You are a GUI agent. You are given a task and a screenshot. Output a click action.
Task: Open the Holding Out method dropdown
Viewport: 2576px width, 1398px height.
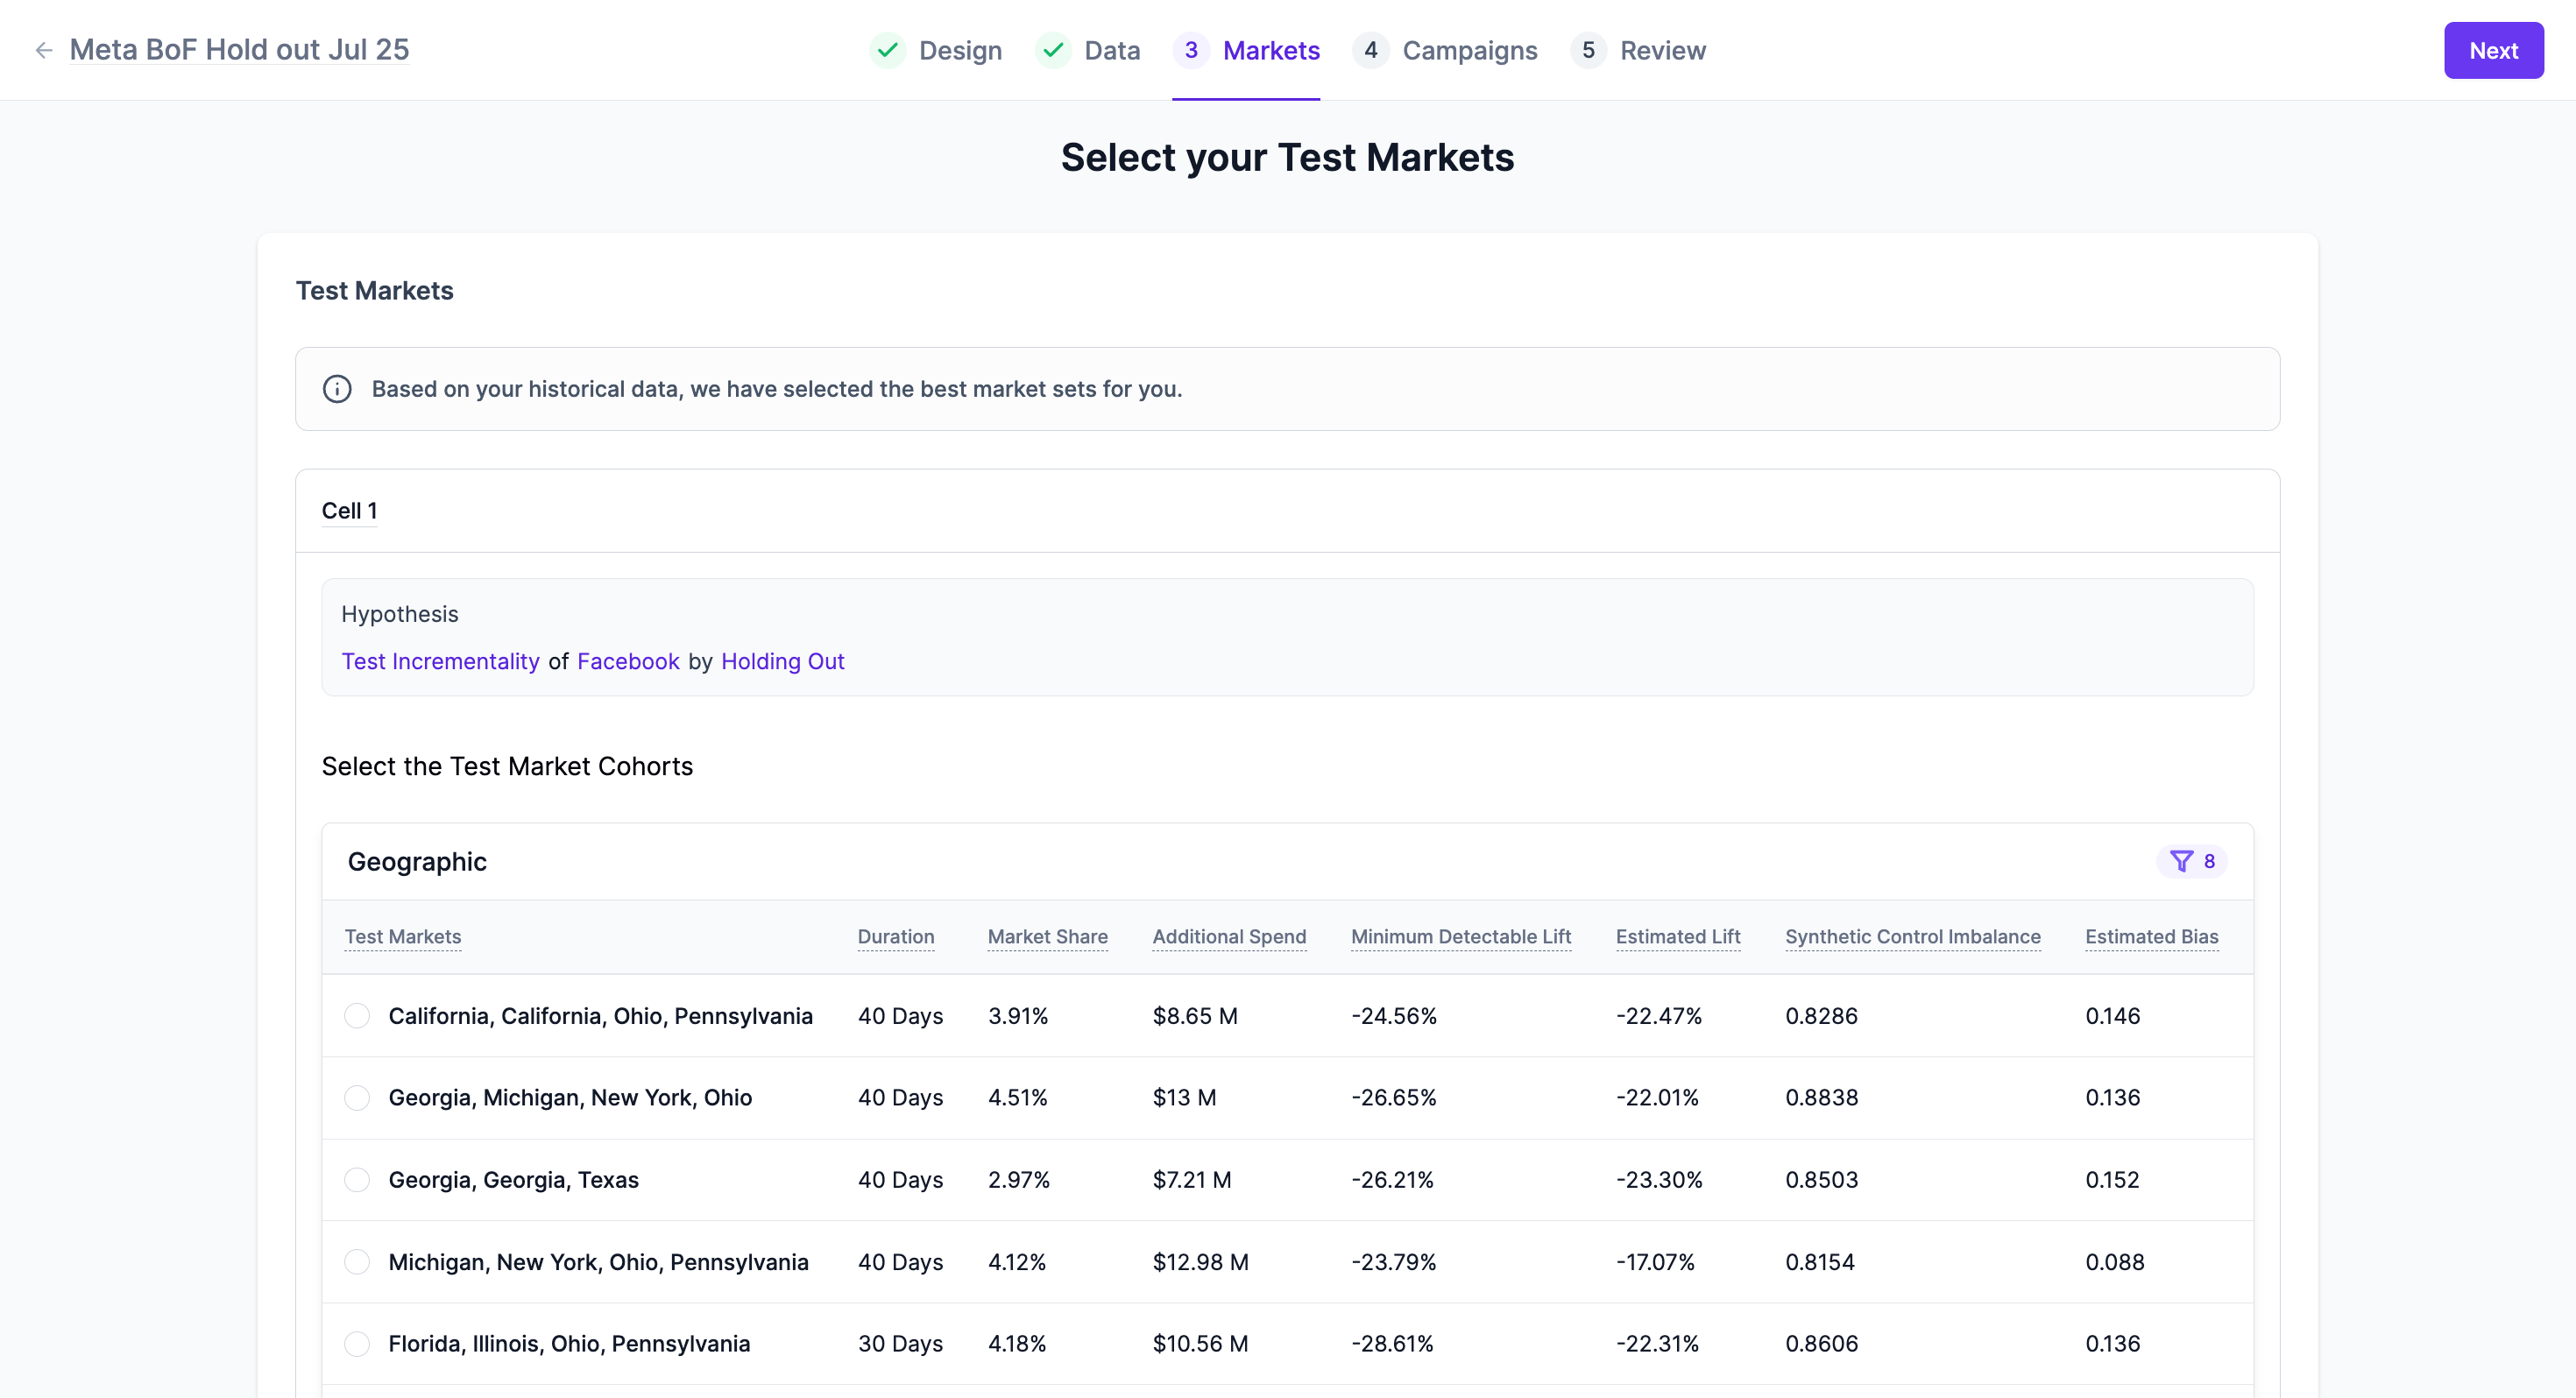point(782,661)
